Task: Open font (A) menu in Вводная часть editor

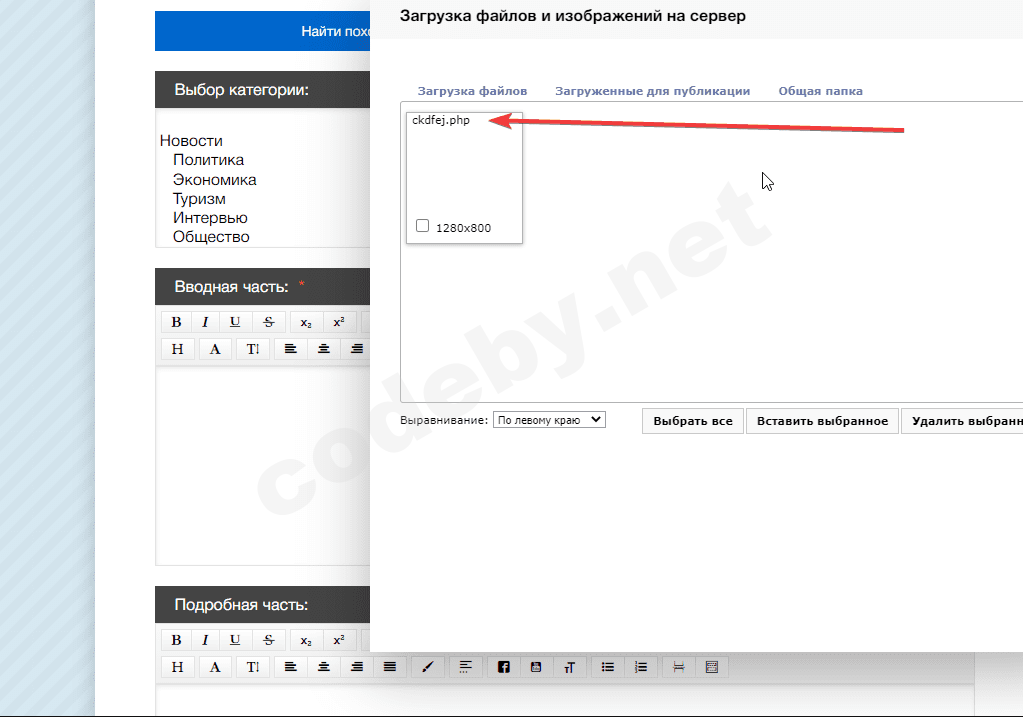Action: pos(215,349)
